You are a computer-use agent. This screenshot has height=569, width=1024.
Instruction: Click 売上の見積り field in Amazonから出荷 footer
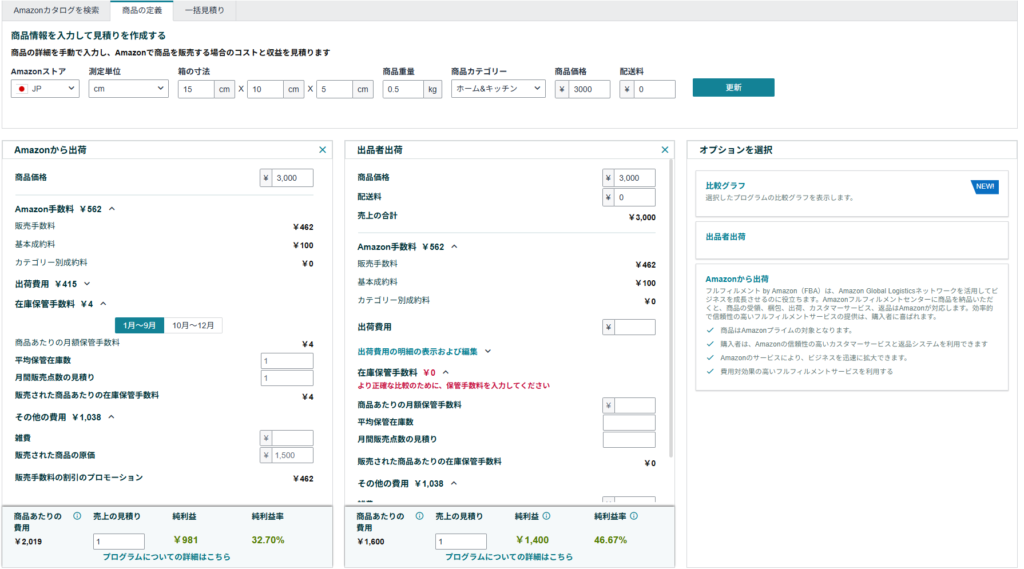coord(119,542)
